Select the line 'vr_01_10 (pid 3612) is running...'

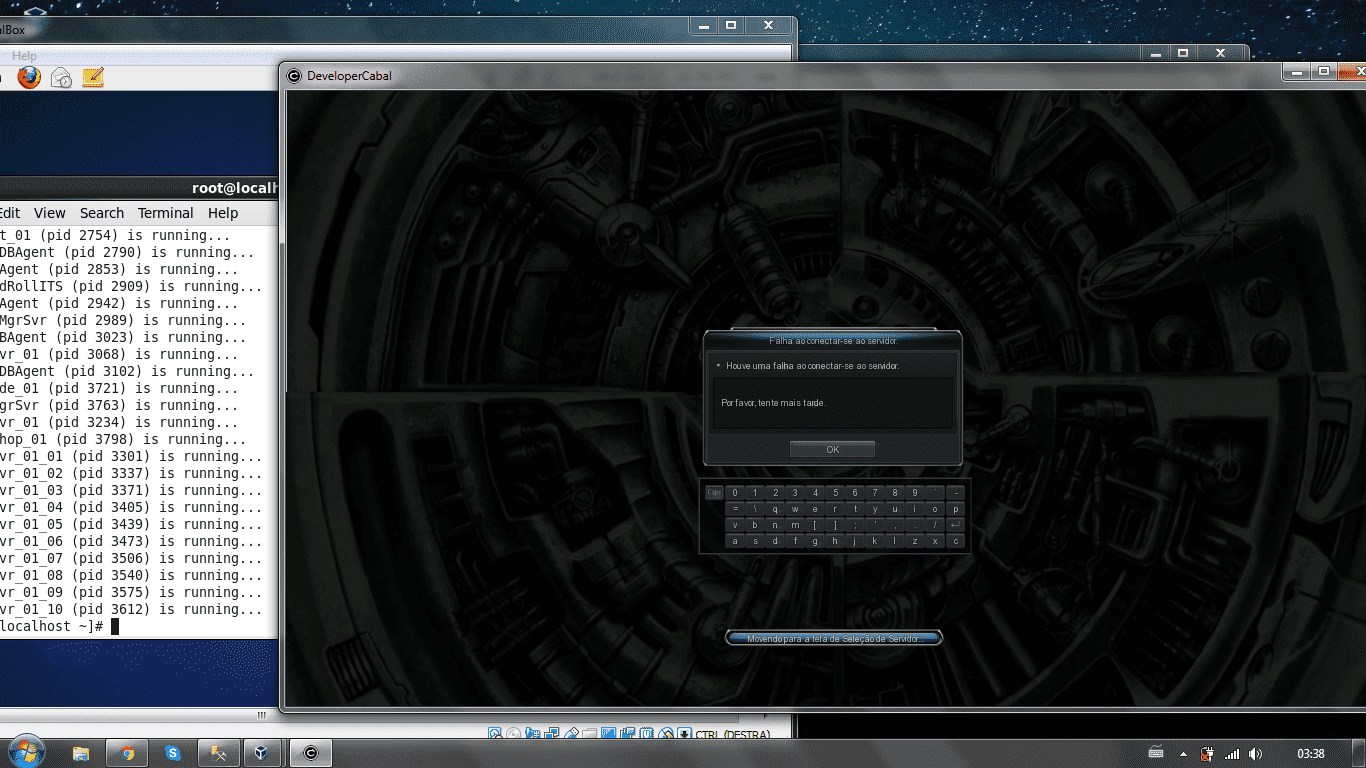131,609
